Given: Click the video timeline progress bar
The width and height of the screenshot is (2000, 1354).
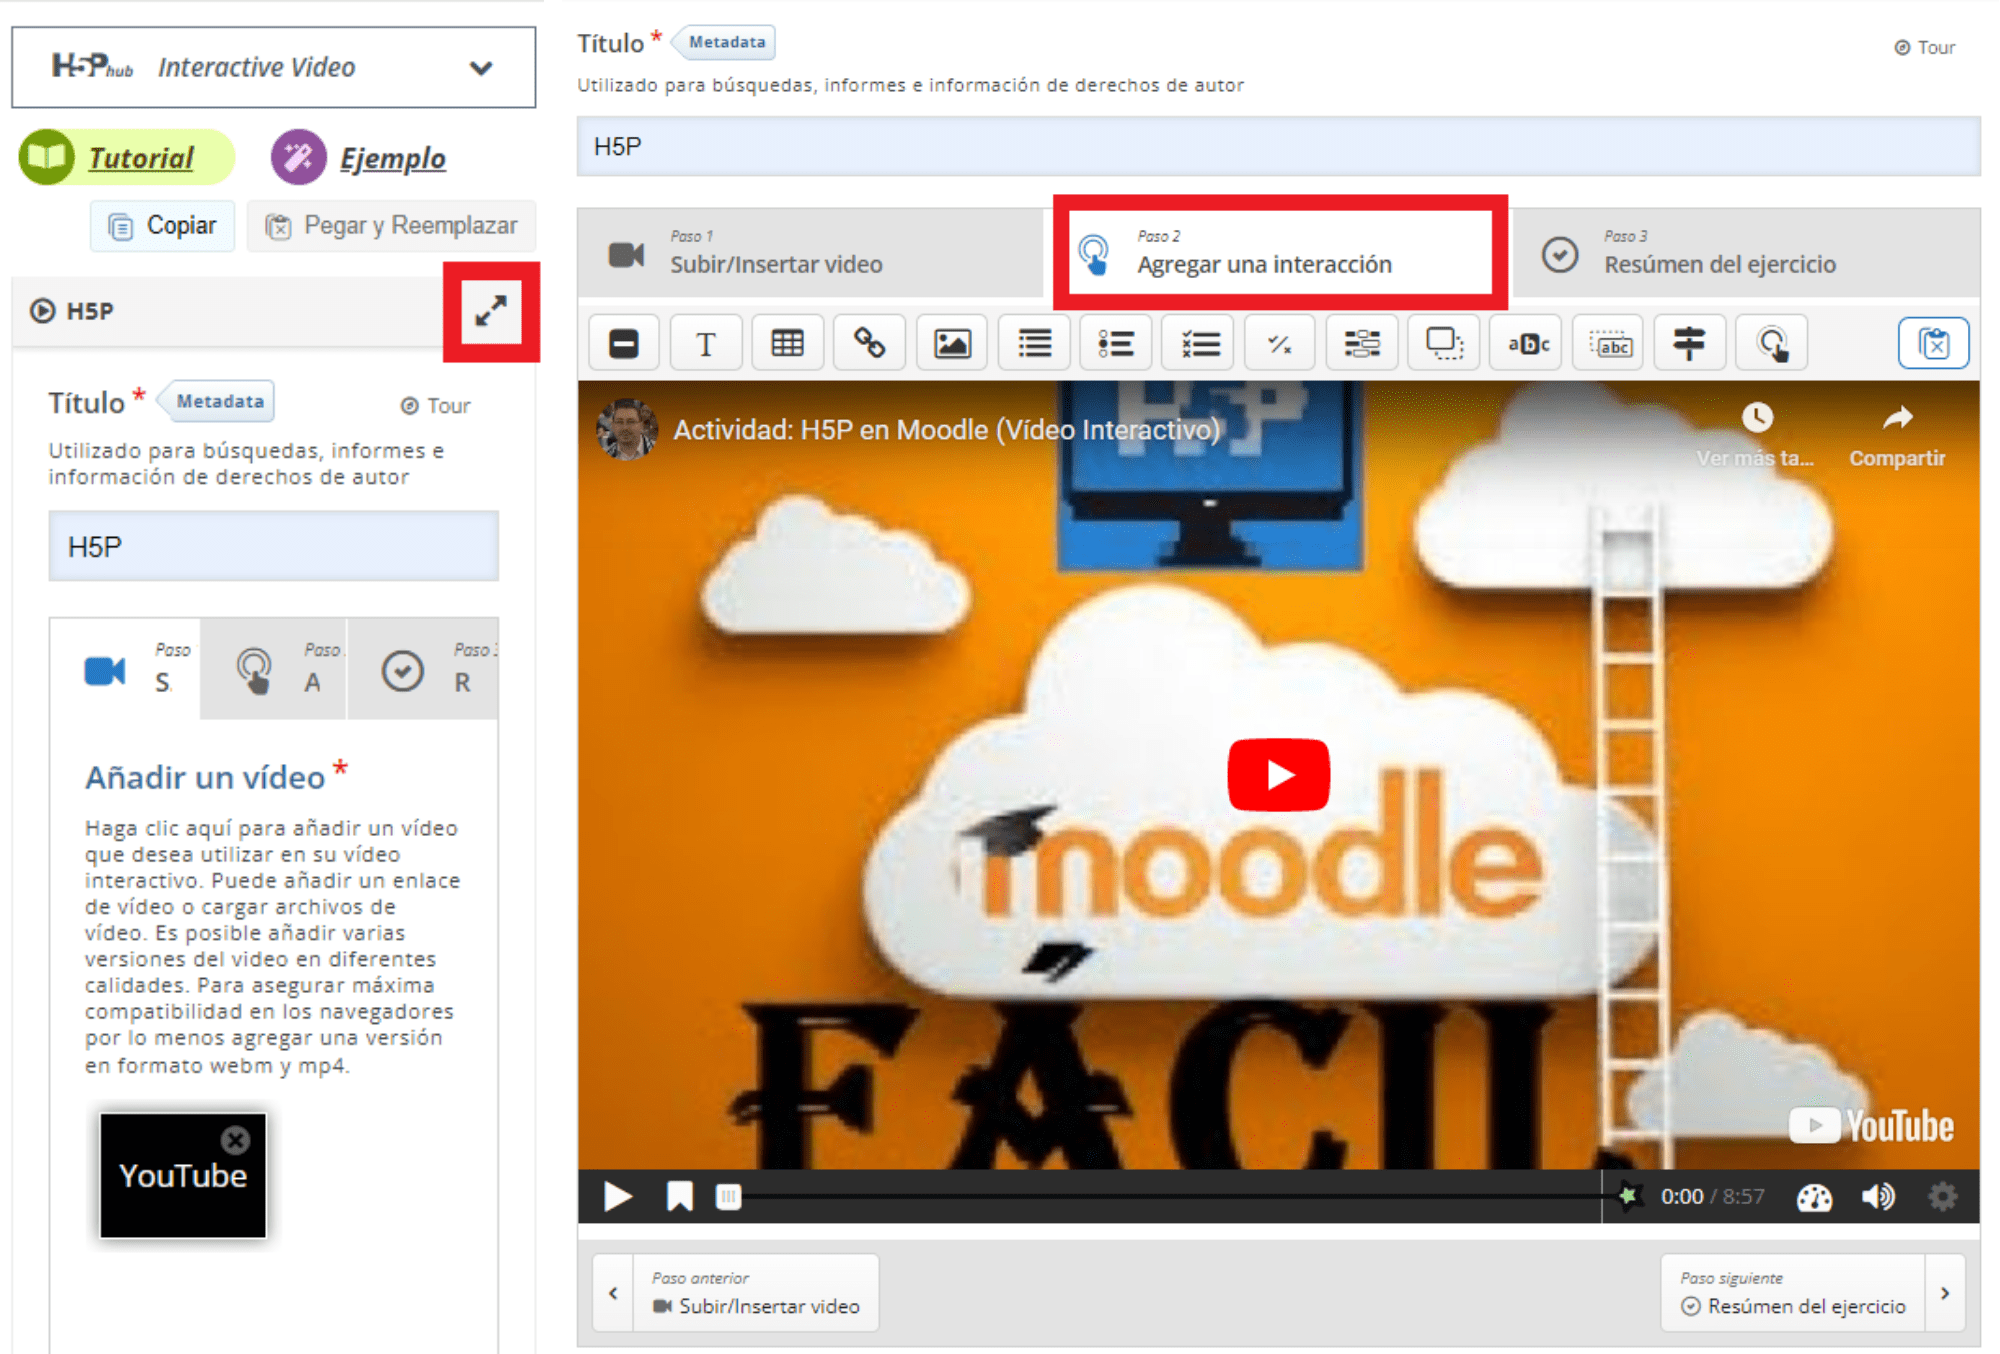Looking at the screenshot, I should tap(1170, 1196).
